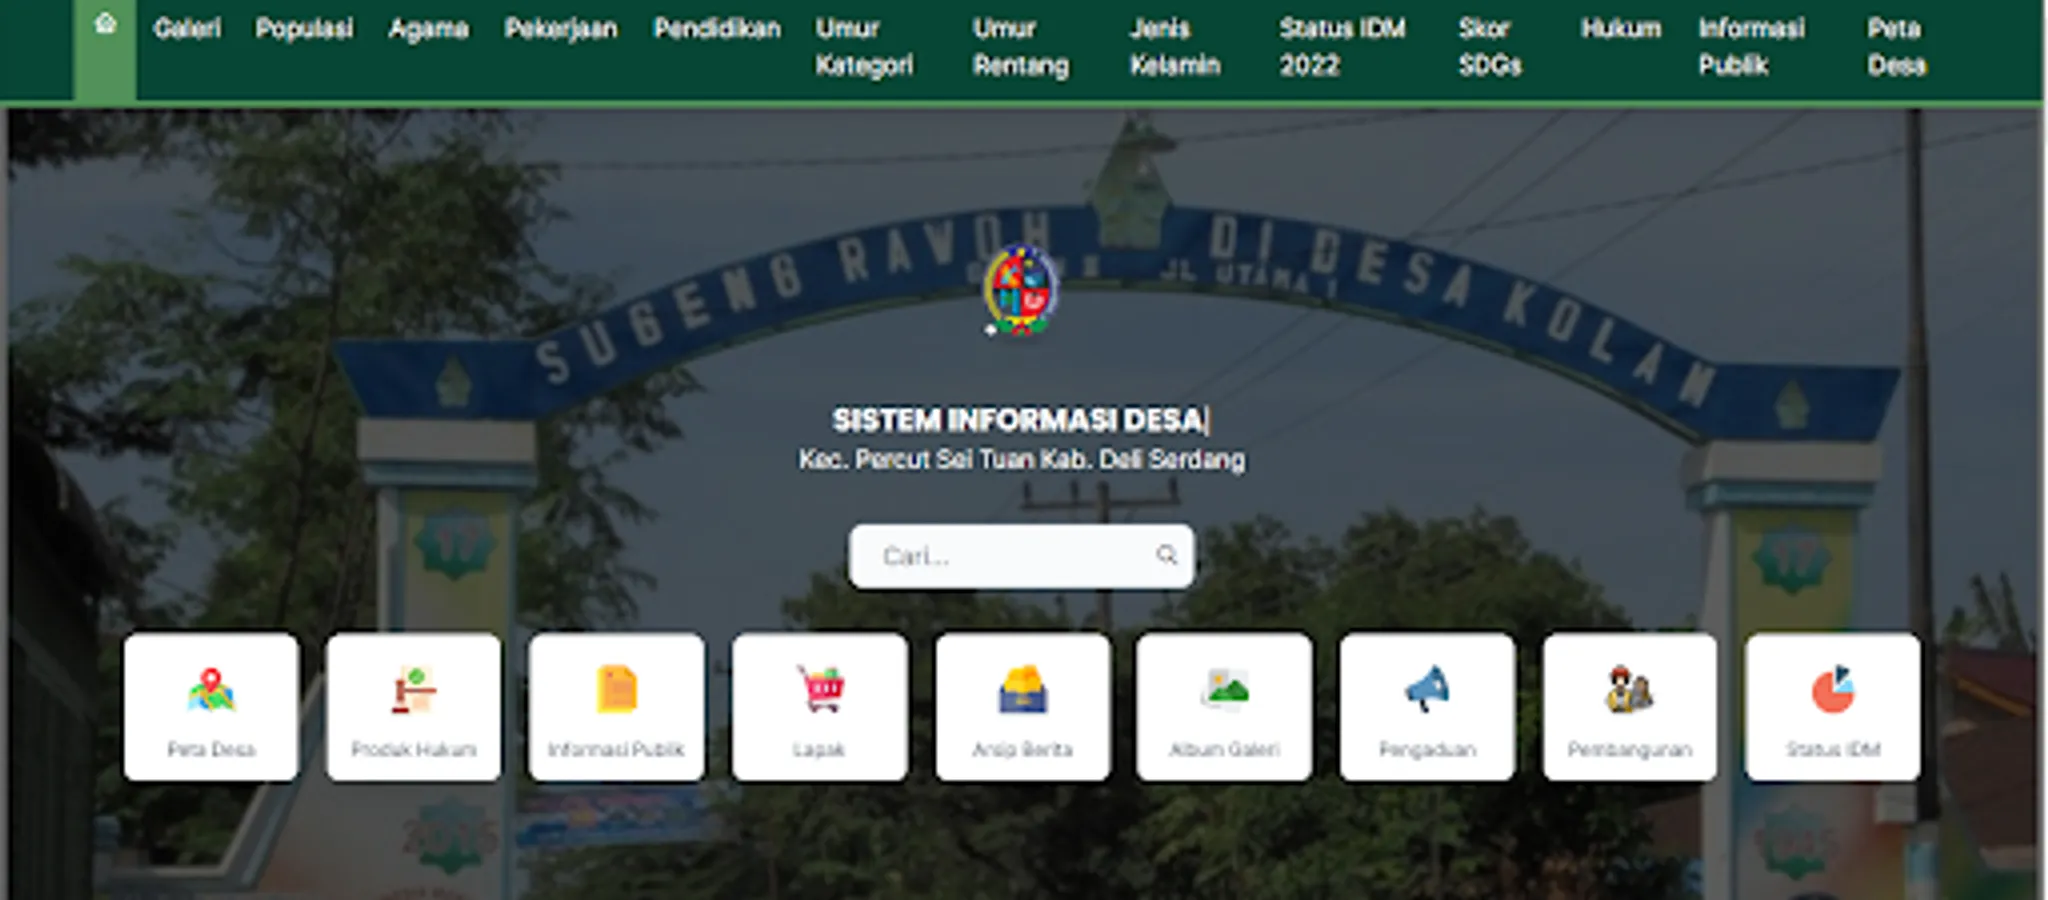Screen dimensions: 2048x900
Task: Open the Galeri menu
Action: [187, 28]
